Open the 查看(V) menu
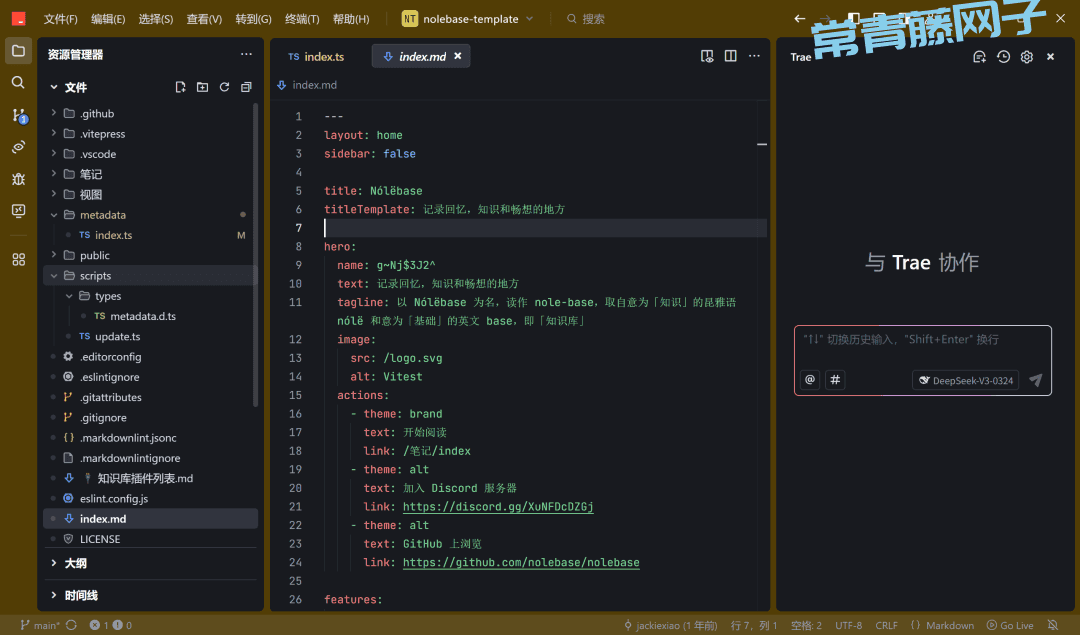 click(x=204, y=19)
